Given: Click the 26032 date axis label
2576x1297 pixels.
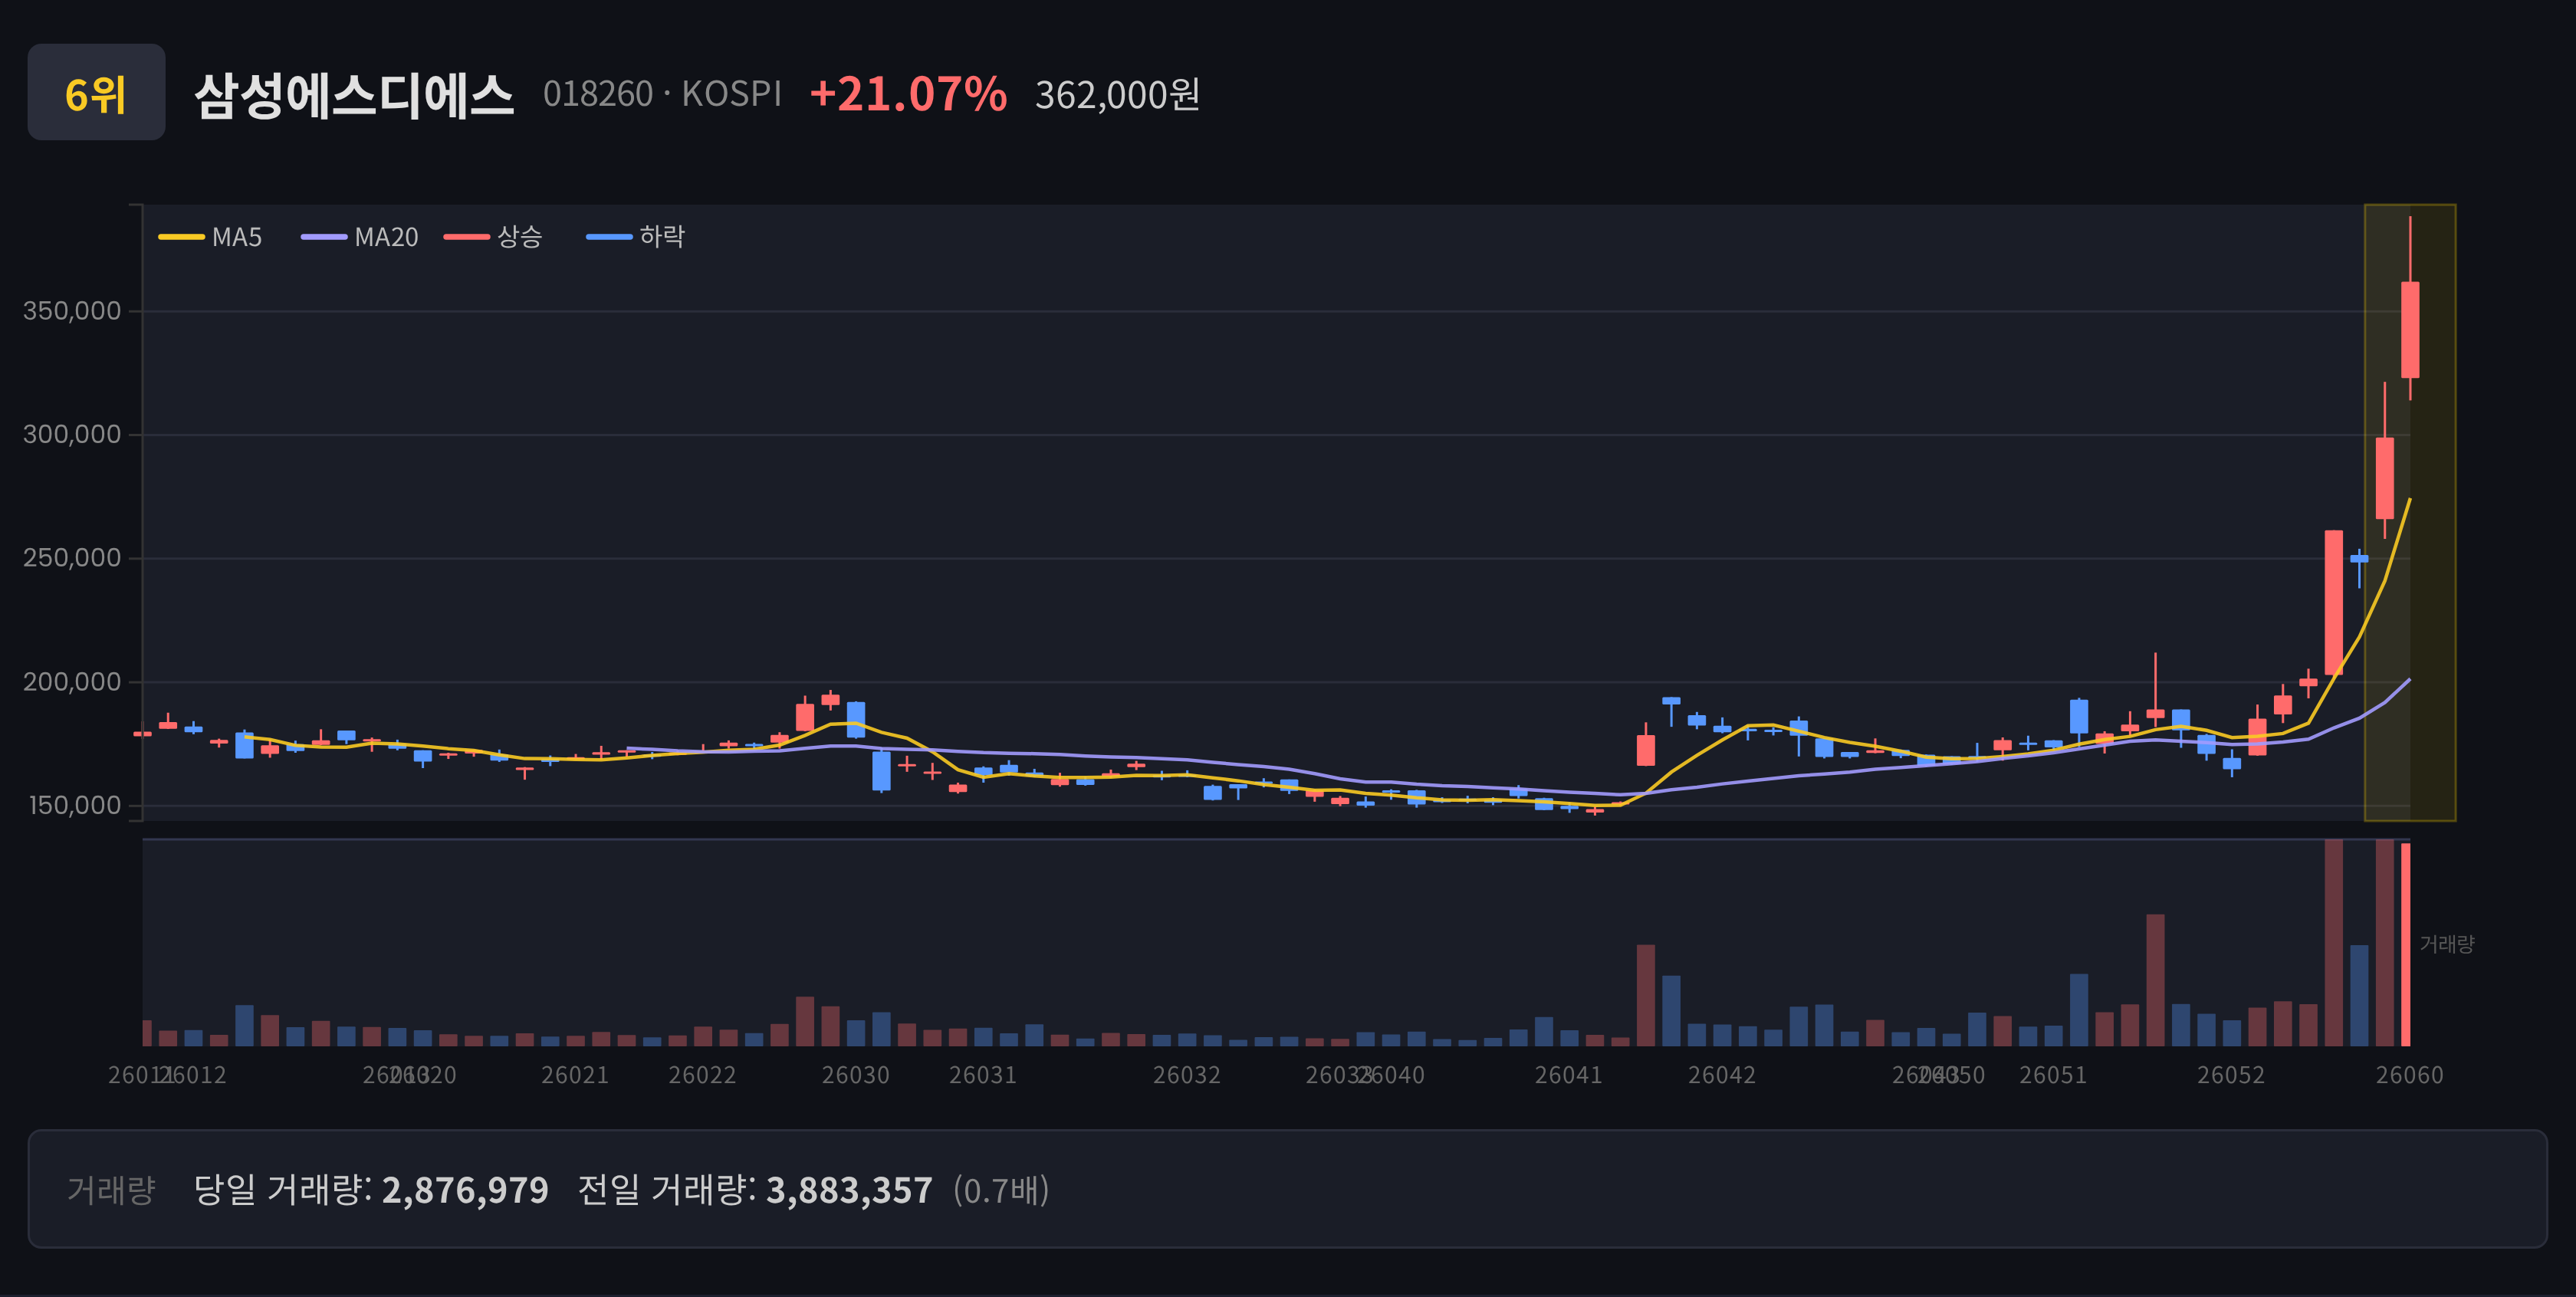Looking at the screenshot, I should (x=1187, y=1075).
